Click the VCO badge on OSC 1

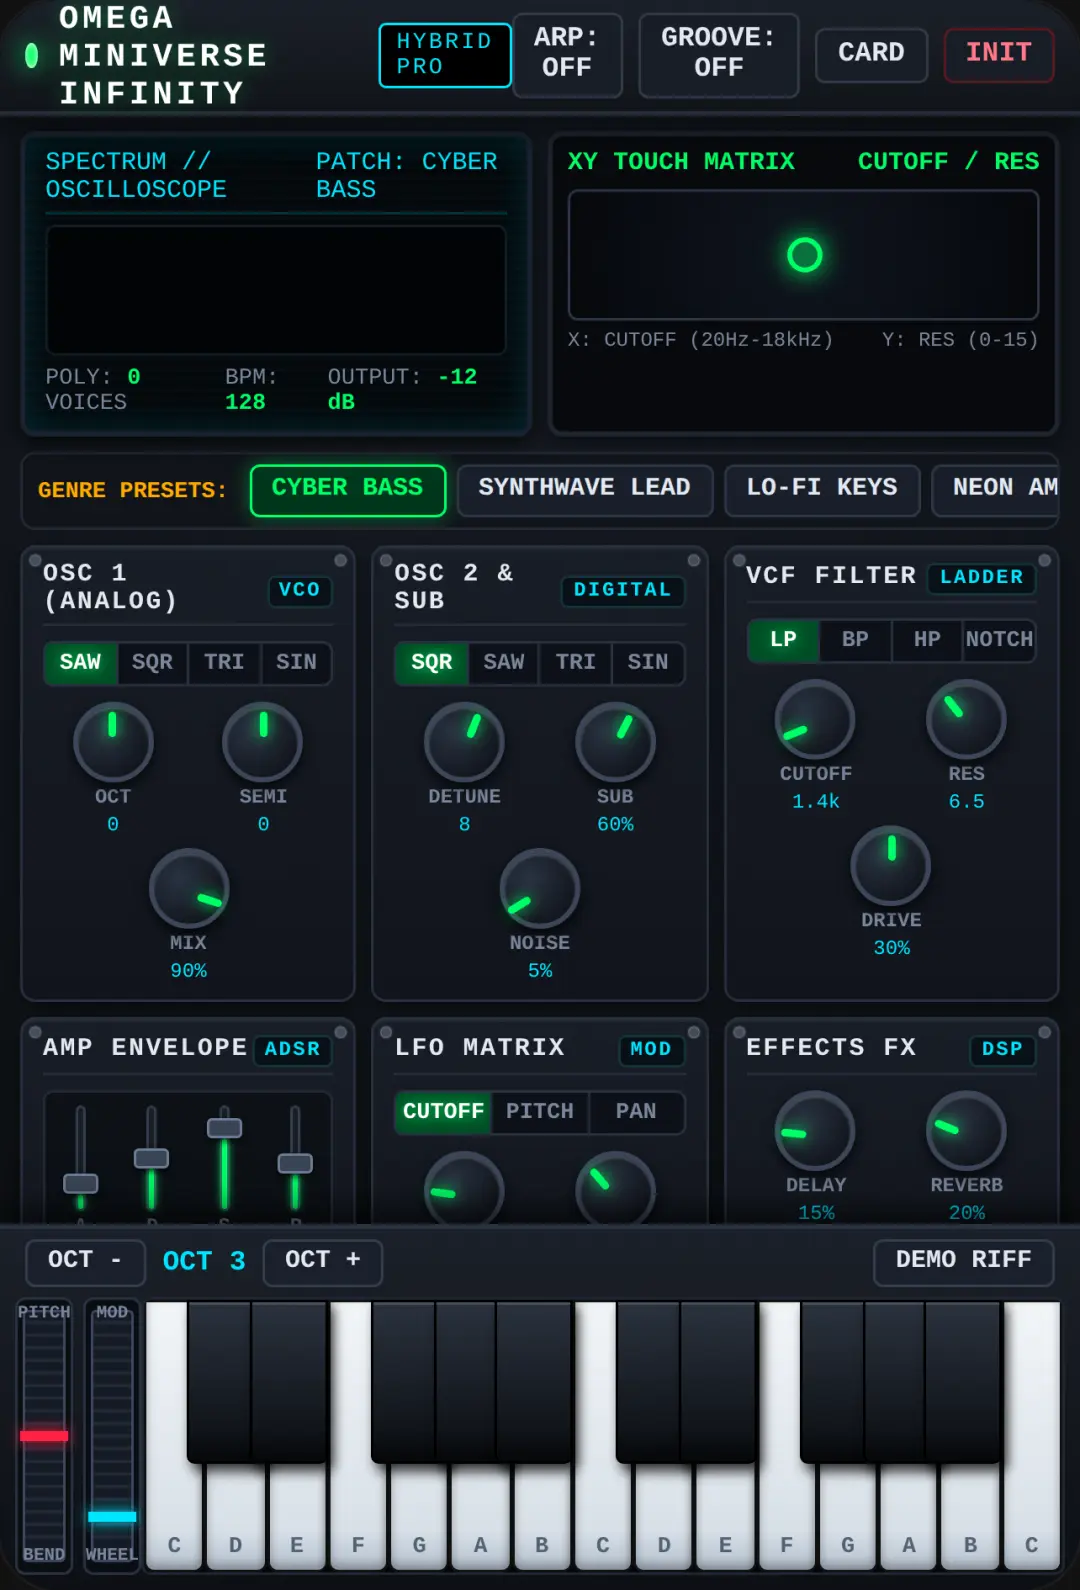tap(299, 590)
